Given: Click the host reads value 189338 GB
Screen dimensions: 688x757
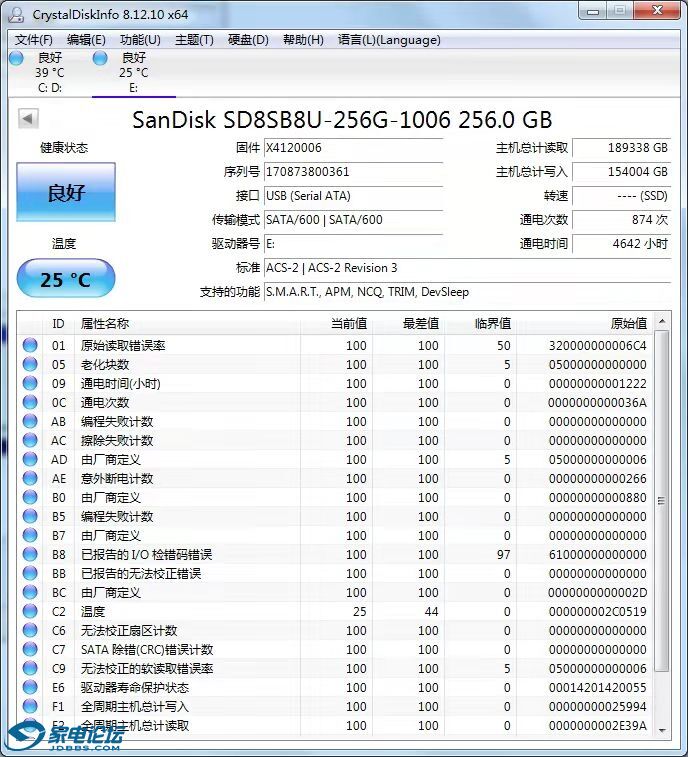Looking at the screenshot, I should coord(621,148).
